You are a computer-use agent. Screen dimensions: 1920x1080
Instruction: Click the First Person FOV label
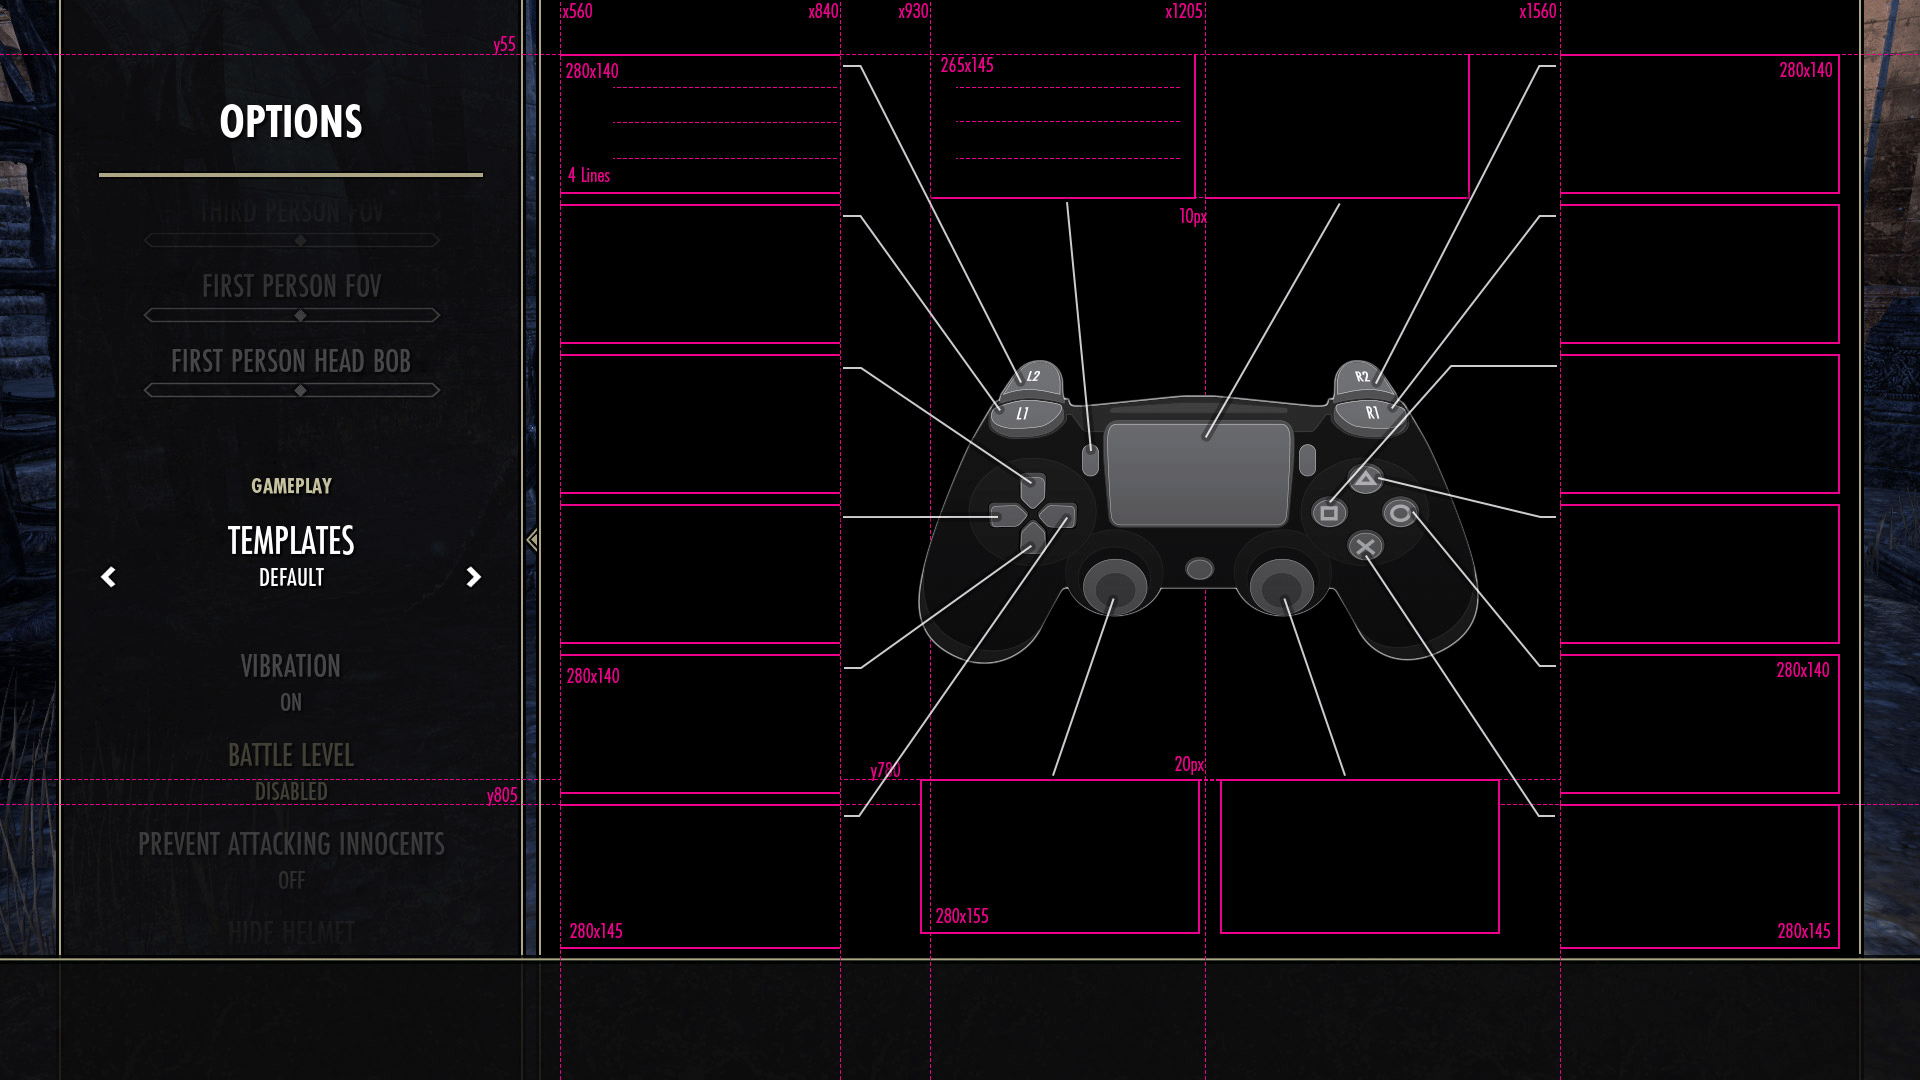coord(290,287)
